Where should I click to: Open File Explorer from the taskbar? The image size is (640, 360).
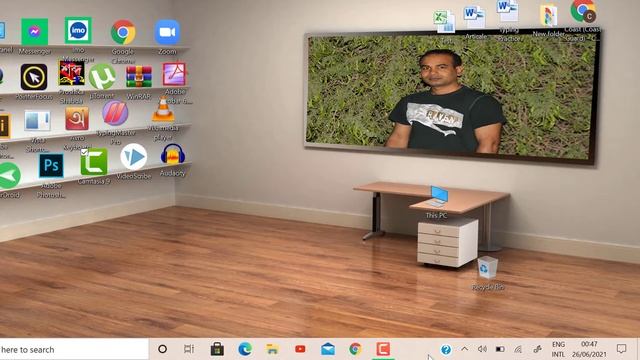coord(272,349)
